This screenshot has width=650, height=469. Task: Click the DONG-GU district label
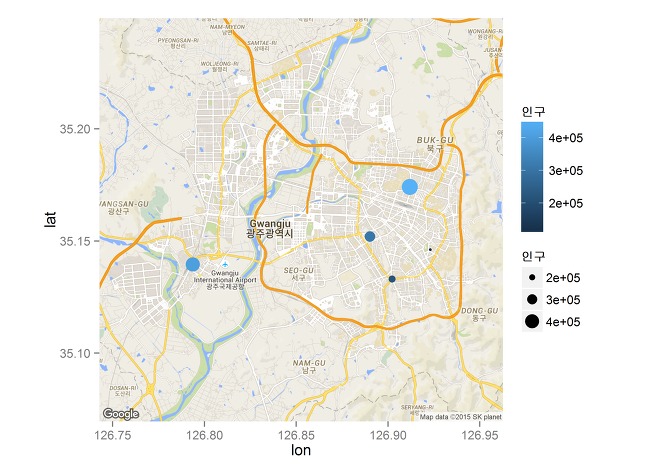pos(480,314)
